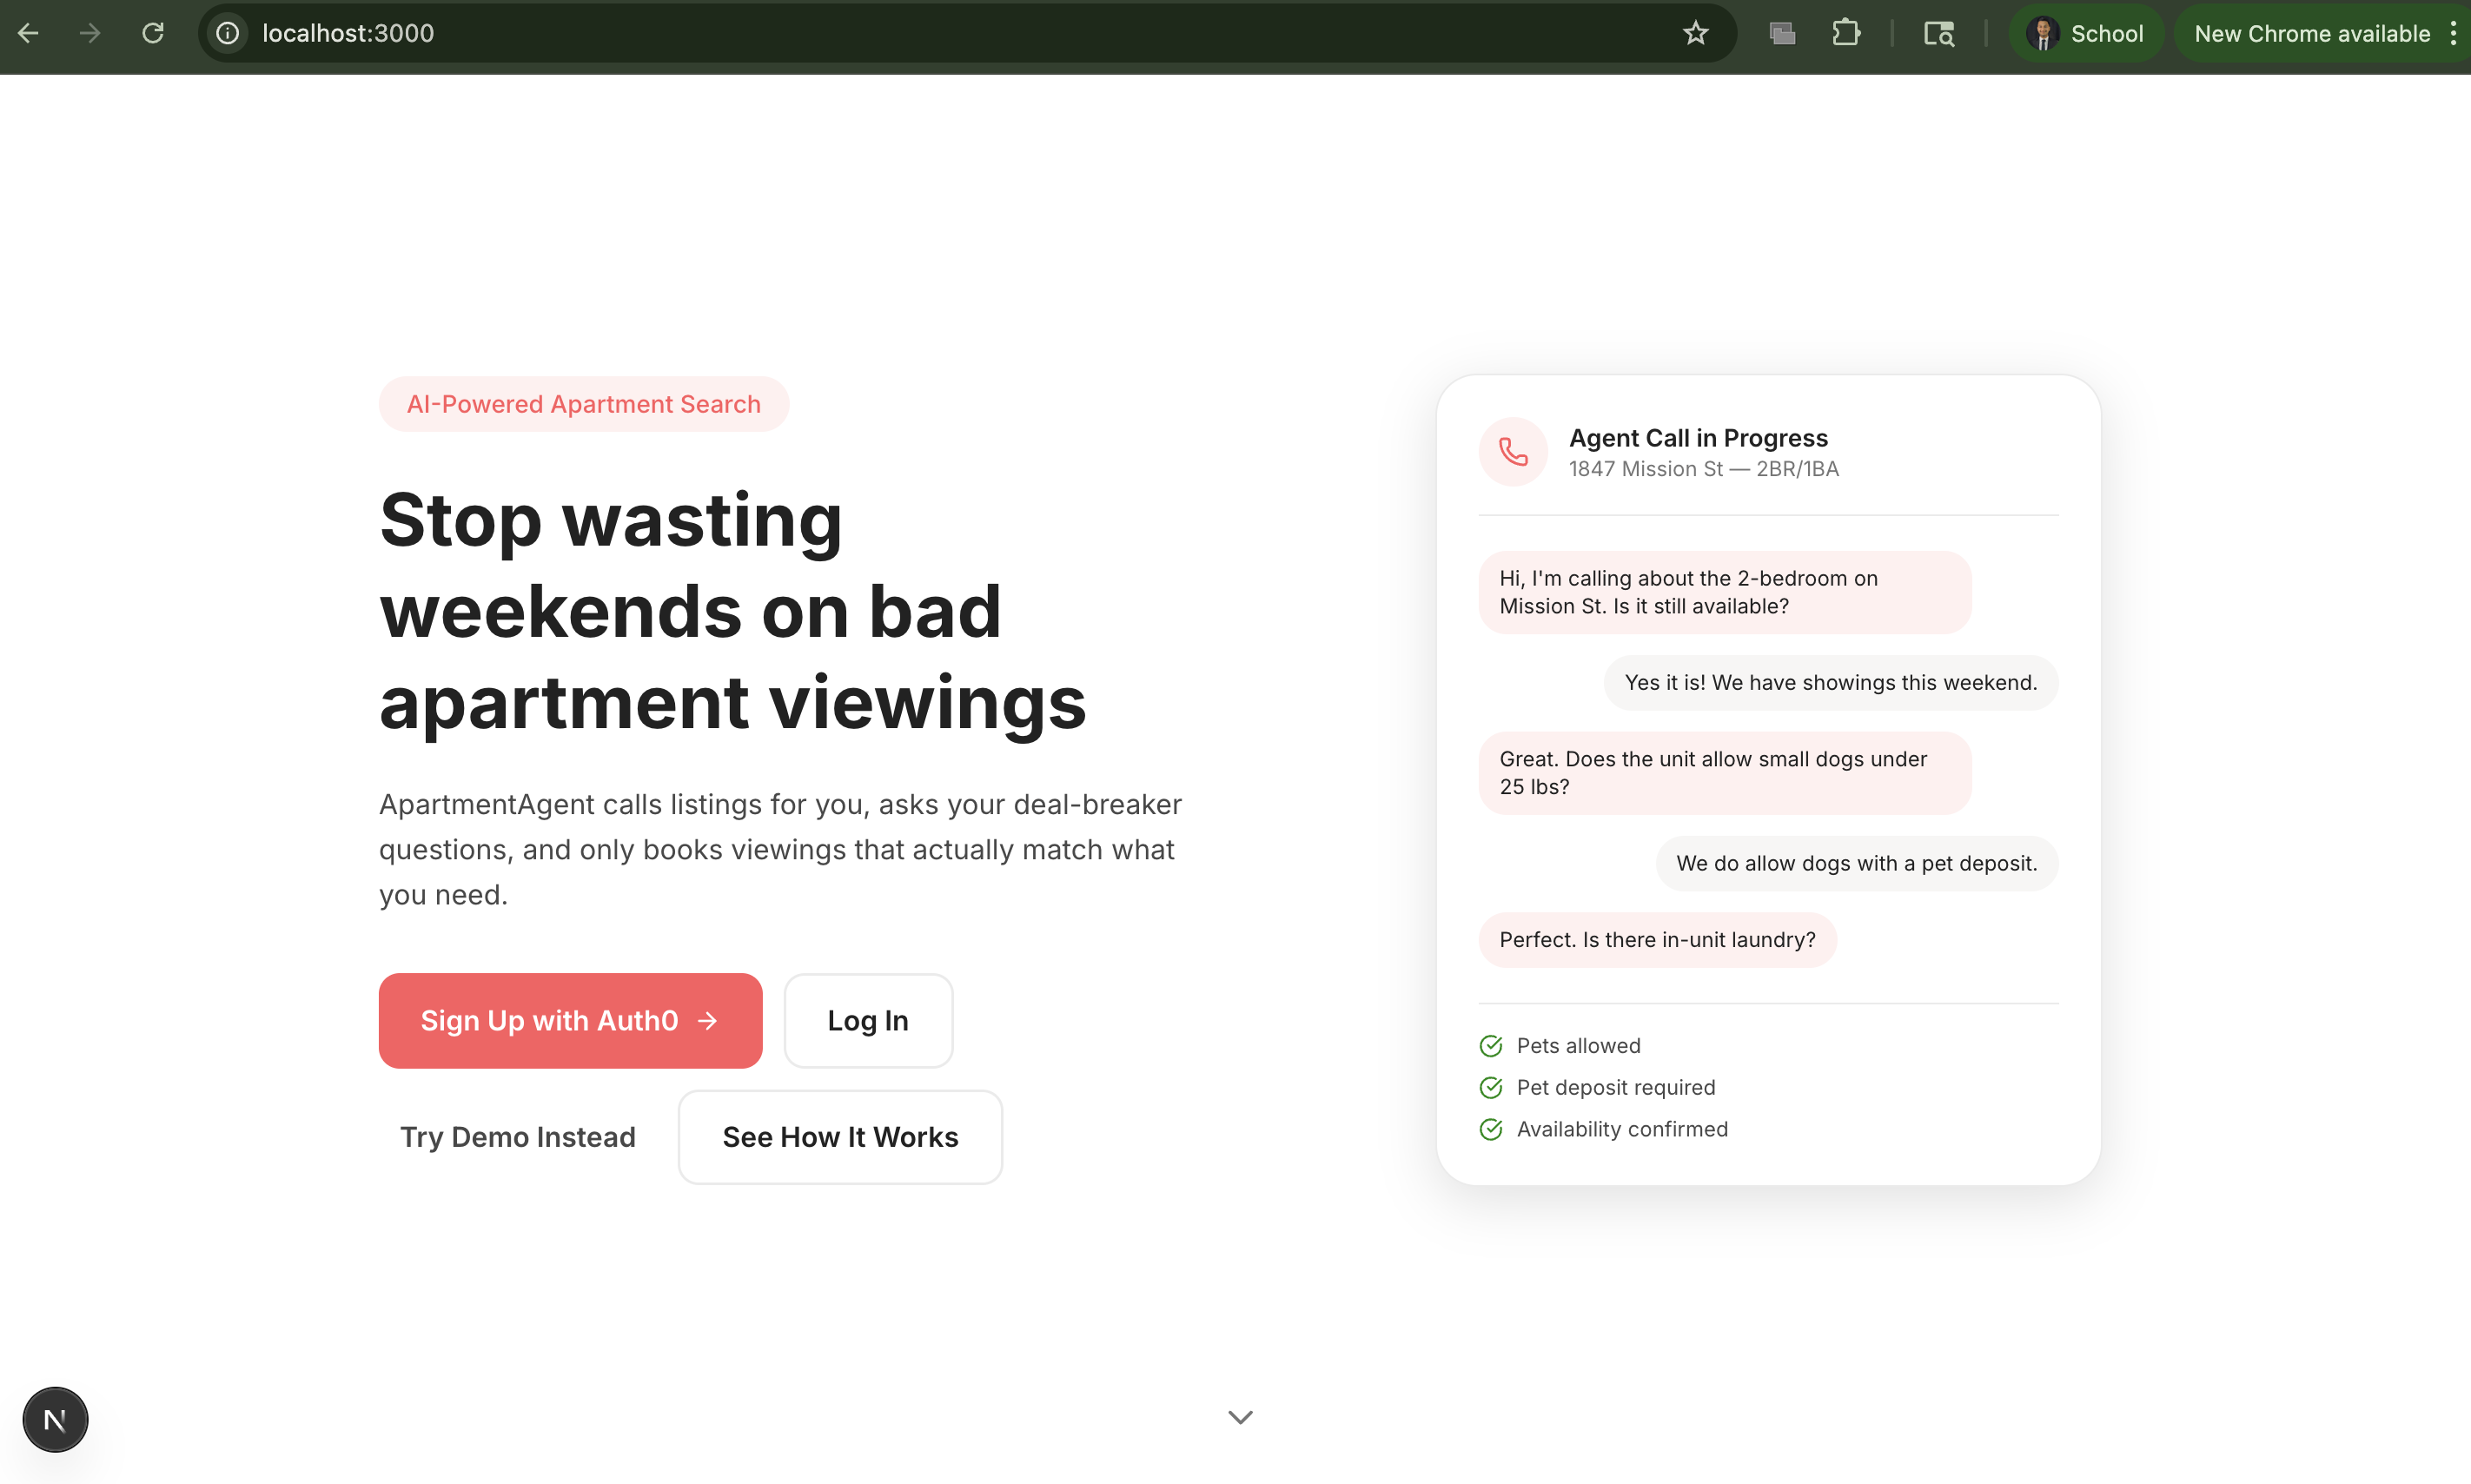This screenshot has width=2471, height=1484.
Task: Click the scroll-down chevron at bottom
Action: coord(1240,1417)
